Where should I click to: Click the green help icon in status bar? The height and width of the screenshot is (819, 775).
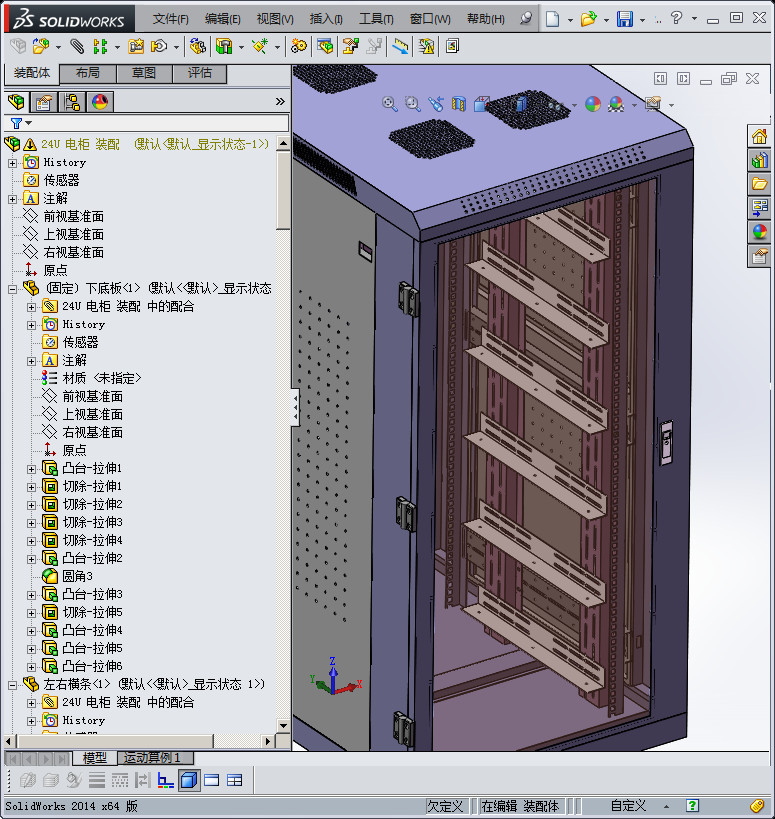692,806
